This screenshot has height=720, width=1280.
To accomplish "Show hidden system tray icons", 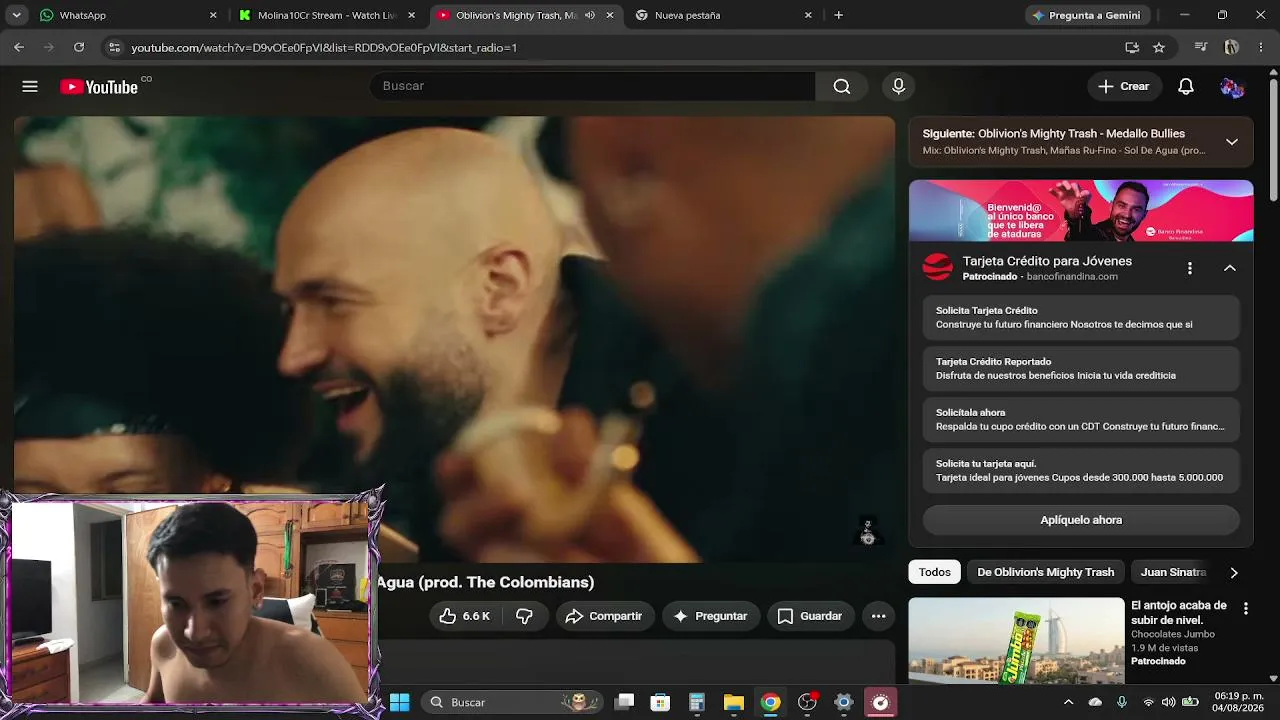I will tap(1068, 702).
